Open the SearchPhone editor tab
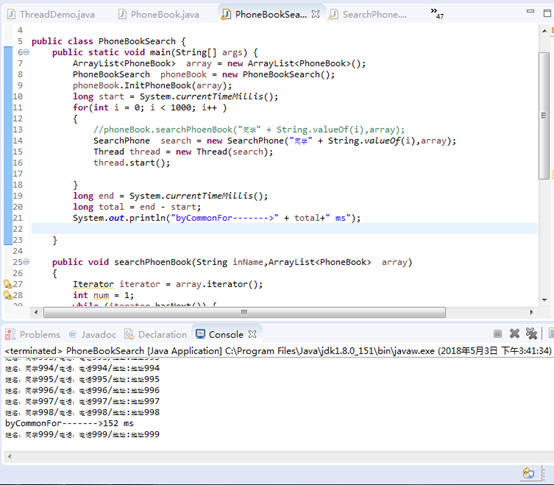This screenshot has height=485, width=554. click(368, 14)
